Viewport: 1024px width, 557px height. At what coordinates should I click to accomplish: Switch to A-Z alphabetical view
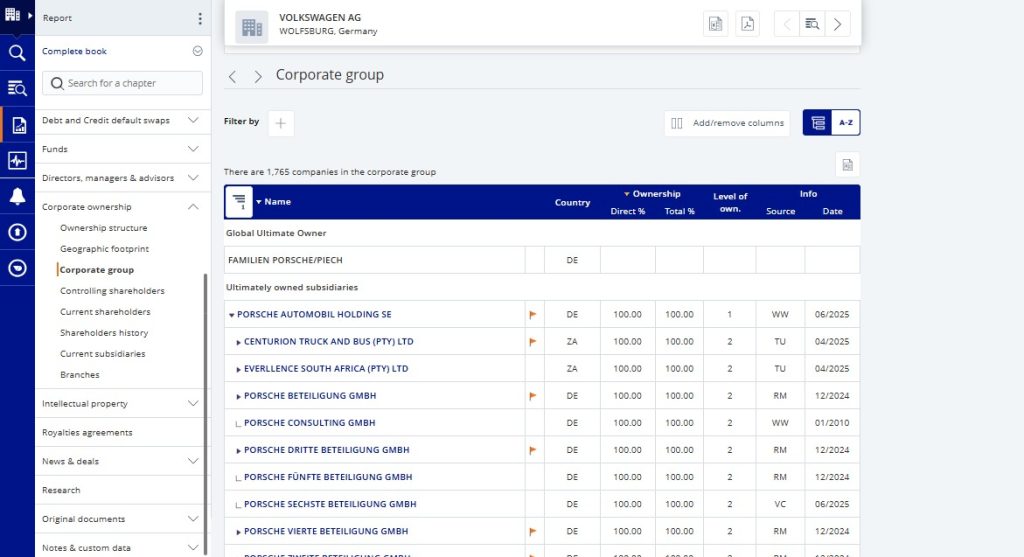point(846,123)
